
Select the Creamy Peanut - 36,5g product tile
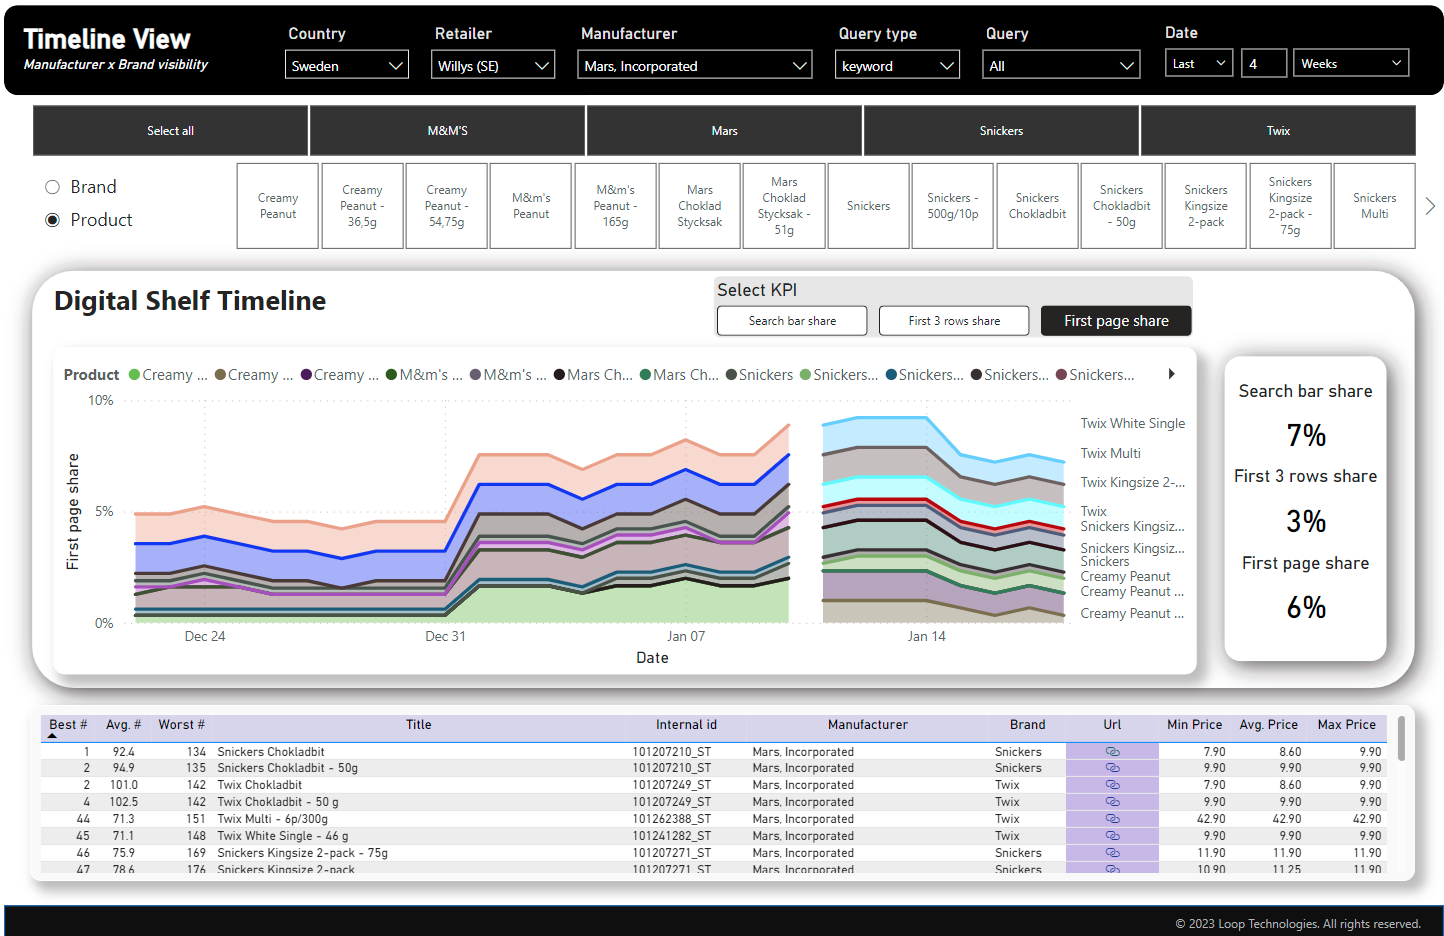(x=362, y=206)
